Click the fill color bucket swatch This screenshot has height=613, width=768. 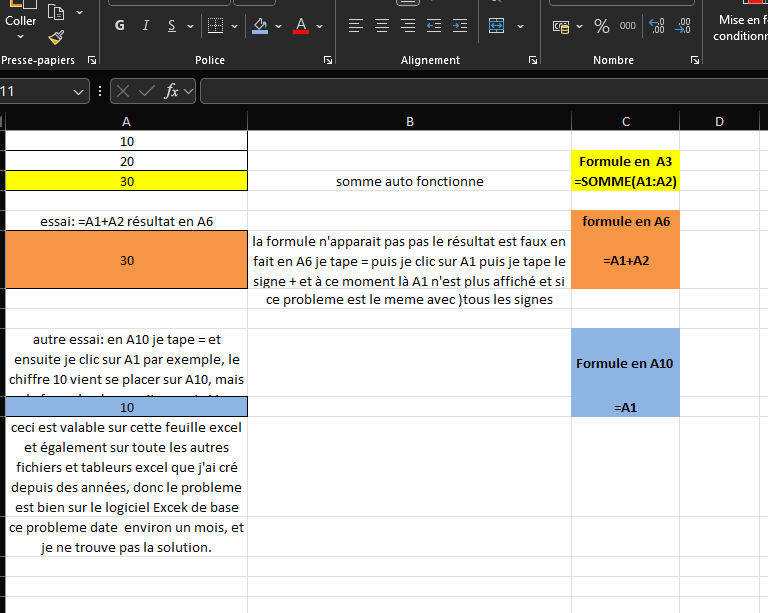click(260, 26)
